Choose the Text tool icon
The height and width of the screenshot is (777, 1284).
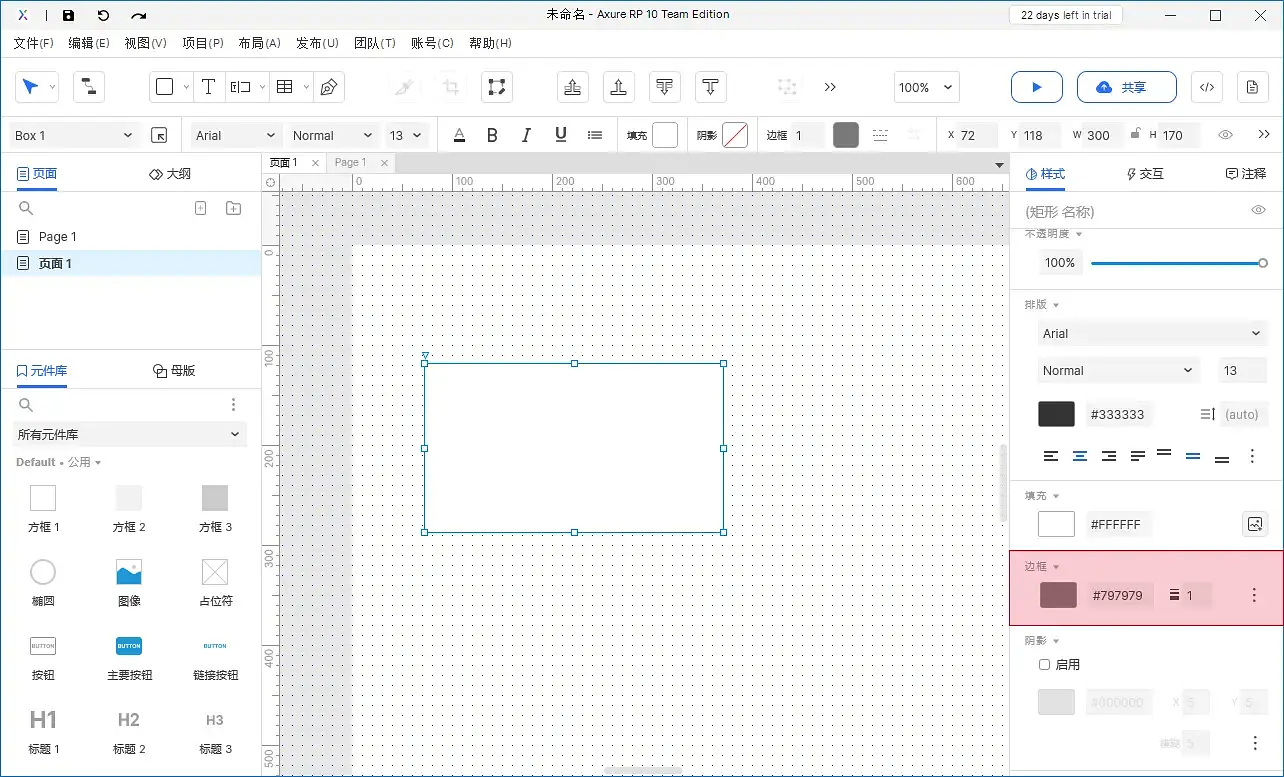208,87
